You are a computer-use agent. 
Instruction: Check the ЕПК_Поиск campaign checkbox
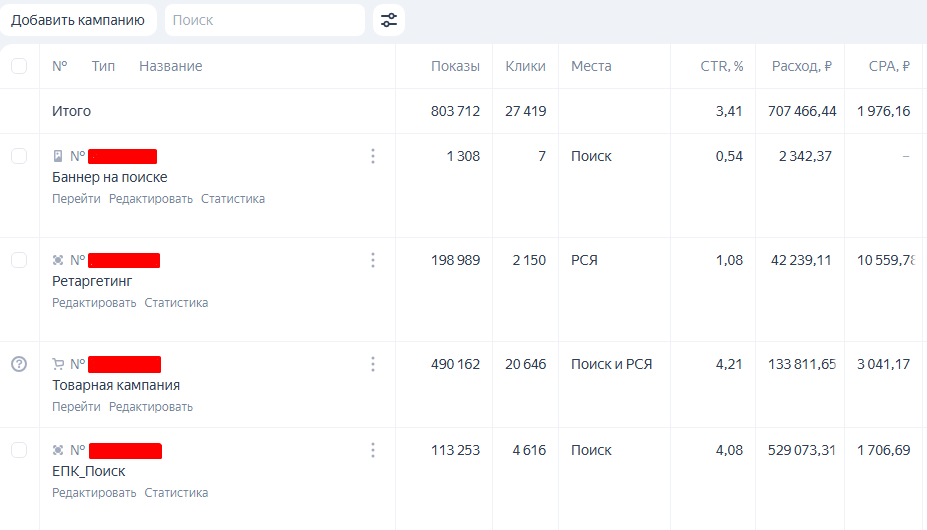[x=19, y=450]
